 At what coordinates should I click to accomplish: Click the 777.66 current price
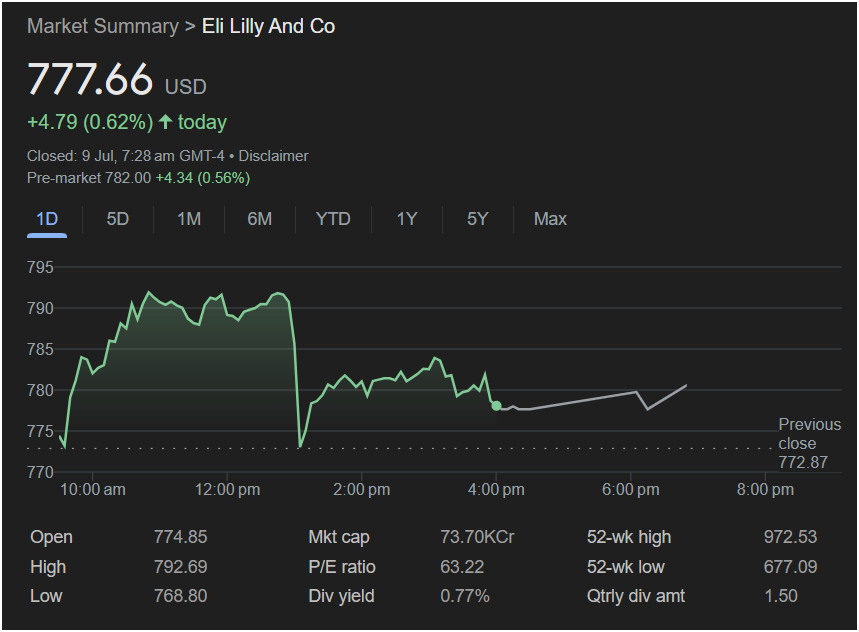(x=90, y=79)
